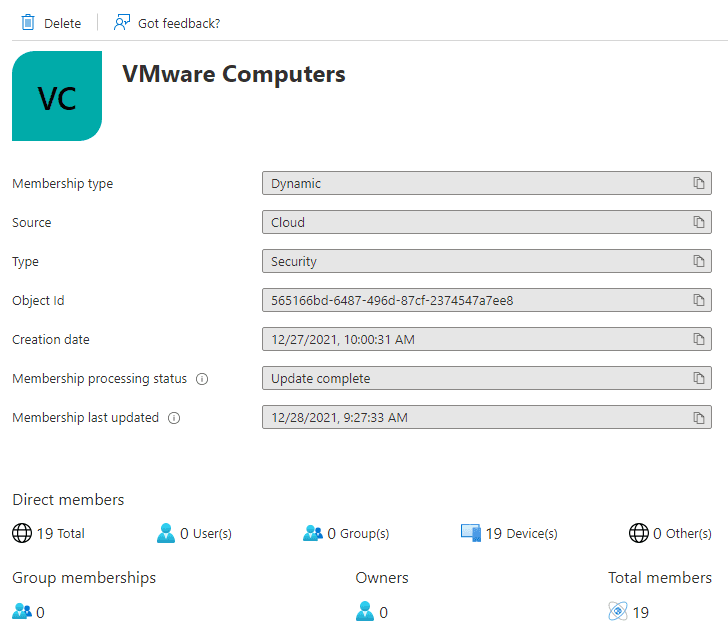Click the VMware Computers title
The width and height of the screenshot is (728, 640).
tap(234, 74)
